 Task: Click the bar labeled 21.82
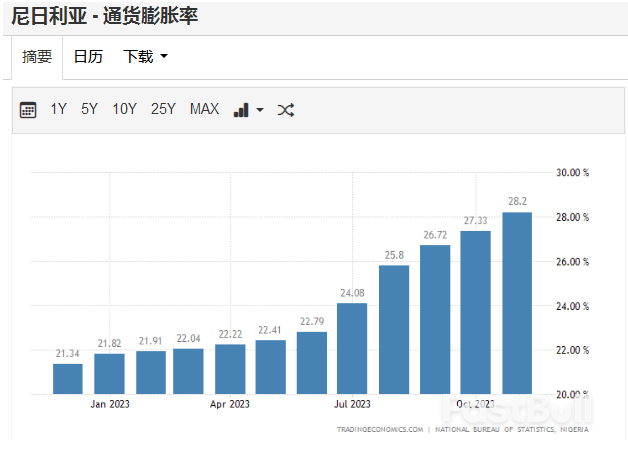[x=109, y=374]
